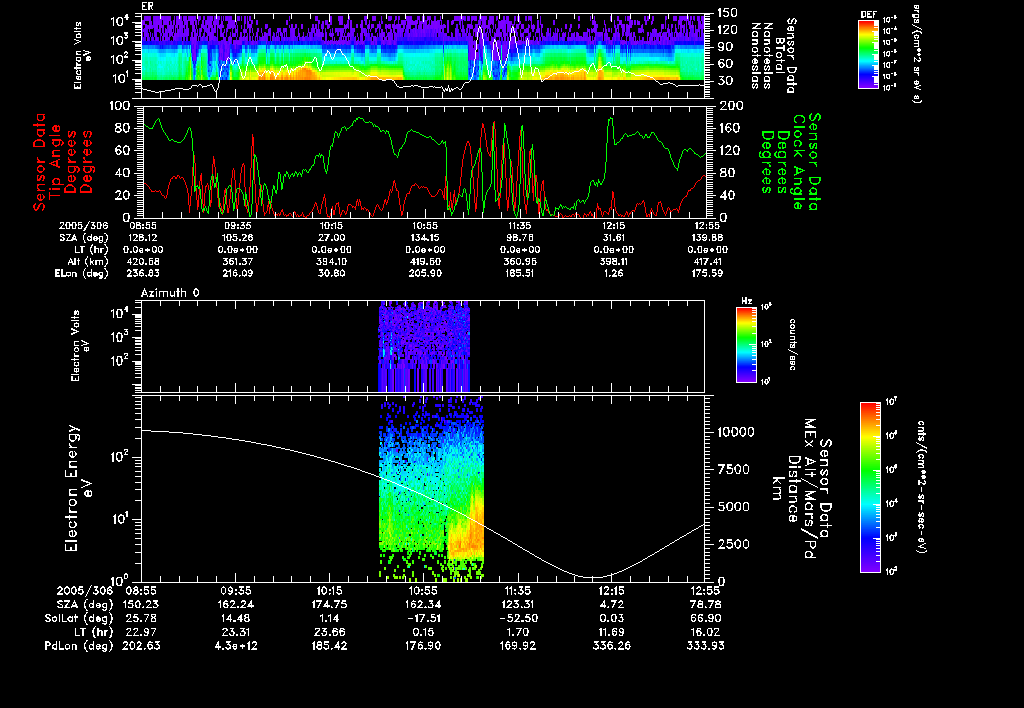Click the local time value 16.02
The image size is (1024, 708).
705,632
